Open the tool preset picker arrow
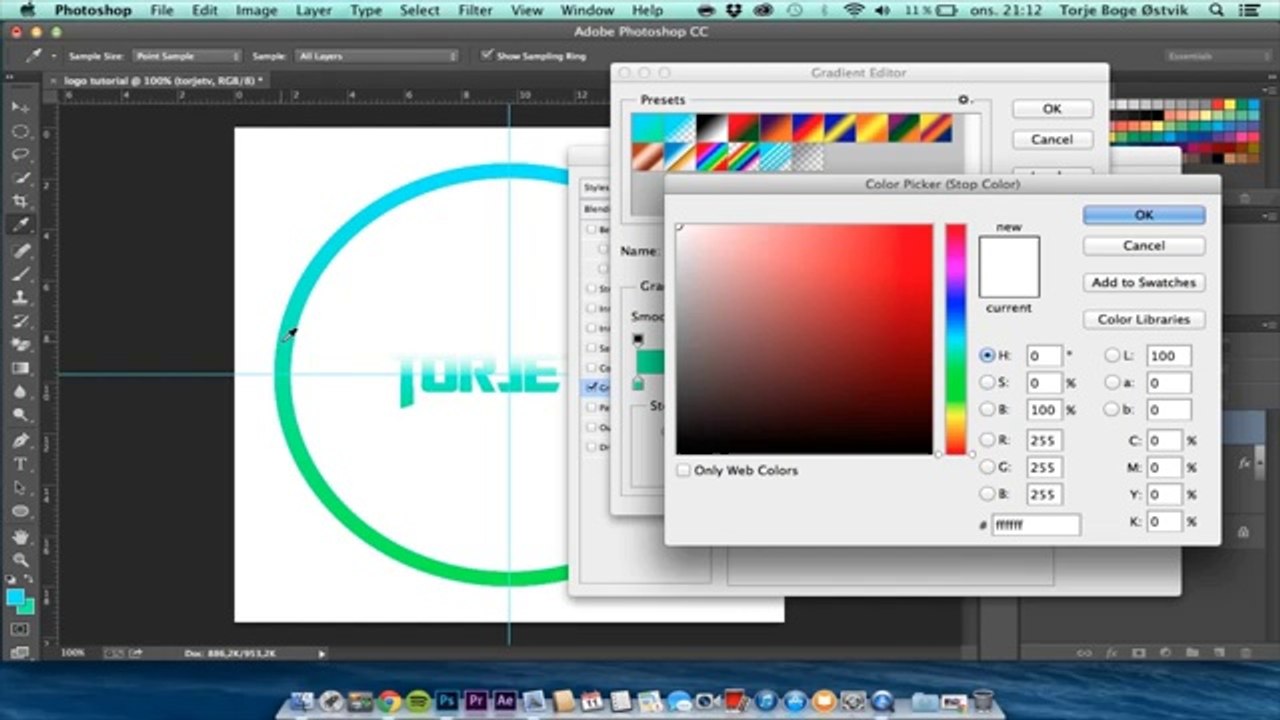This screenshot has height=720, width=1280. 52,56
